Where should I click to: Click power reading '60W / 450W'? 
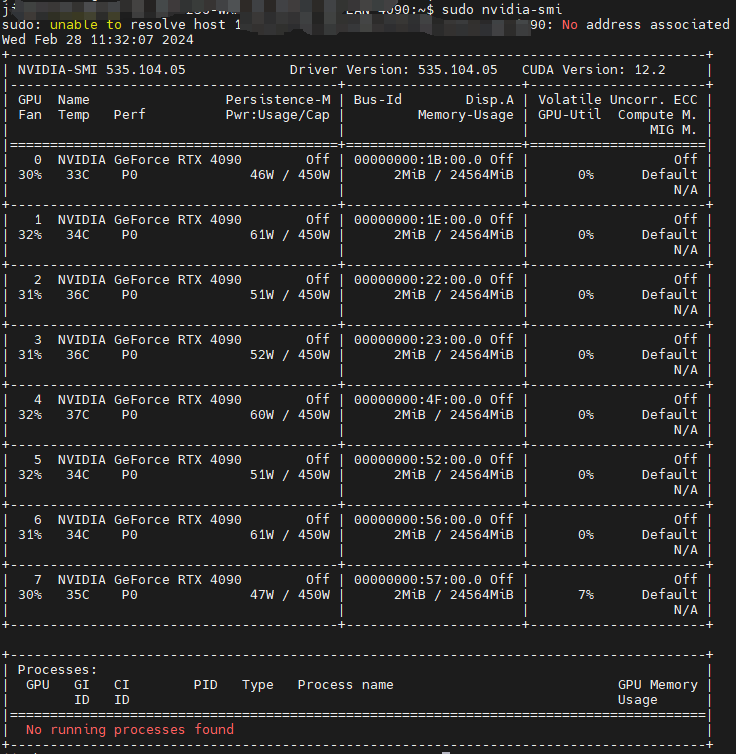[290, 415]
